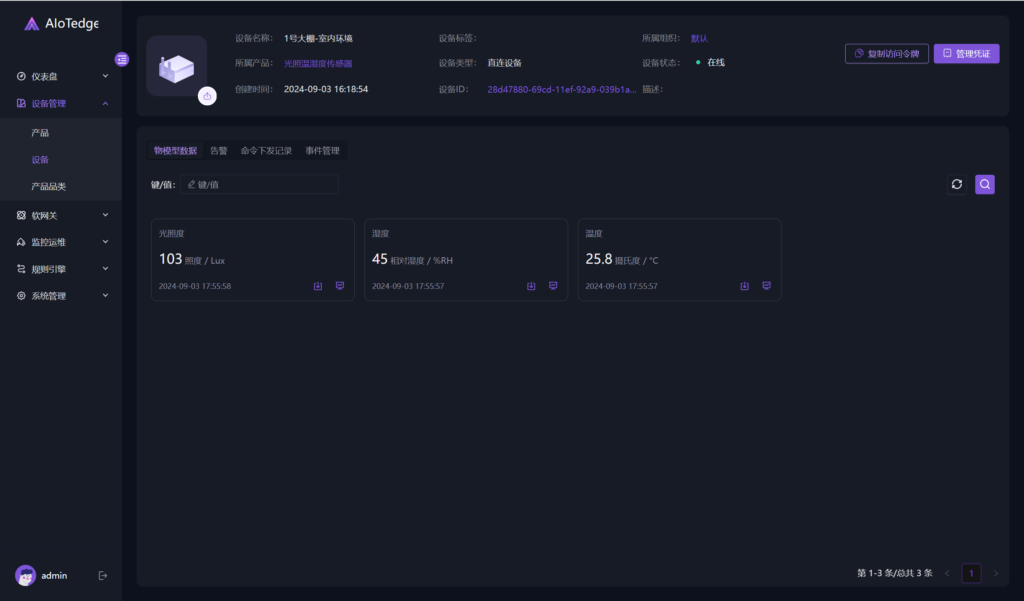This screenshot has width=1024, height=601.
Task: Click the 复制访问令牌 button
Action: pos(886,54)
